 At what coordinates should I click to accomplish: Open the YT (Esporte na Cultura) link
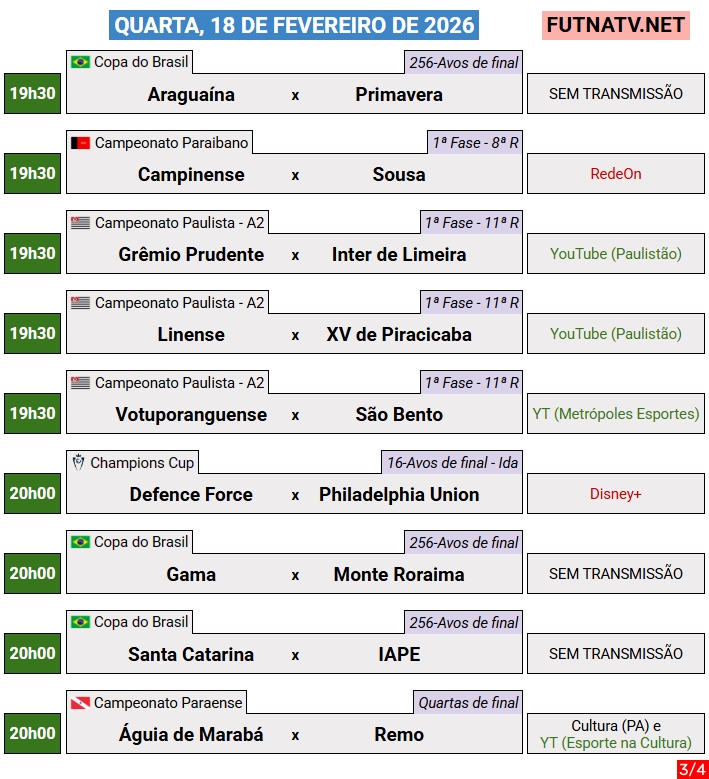pyautogui.click(x=616, y=743)
